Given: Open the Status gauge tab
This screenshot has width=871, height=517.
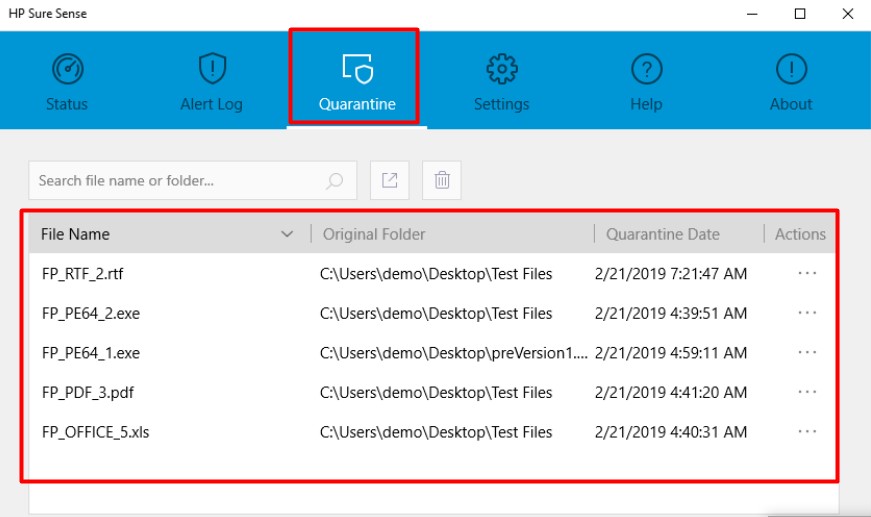Looking at the screenshot, I should pos(67,70).
